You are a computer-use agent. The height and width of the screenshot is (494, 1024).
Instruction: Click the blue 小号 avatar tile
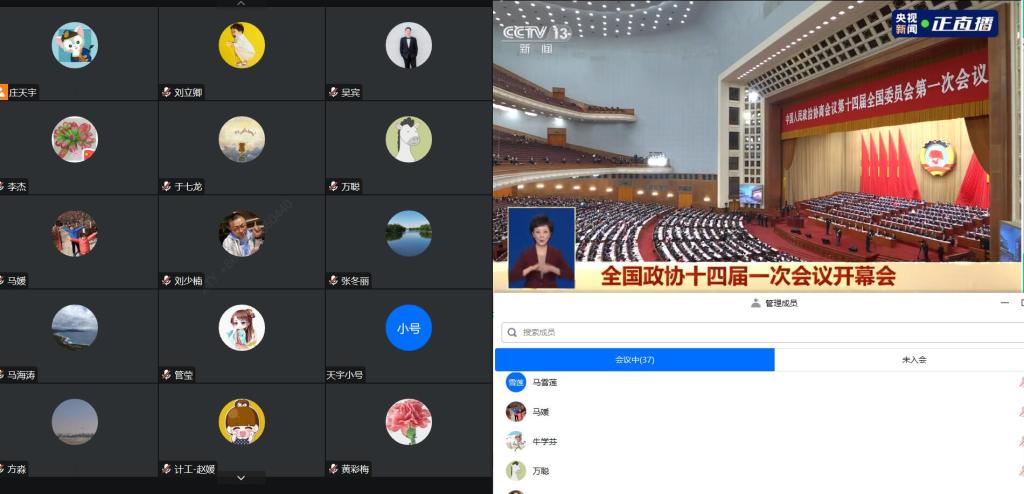coord(408,328)
